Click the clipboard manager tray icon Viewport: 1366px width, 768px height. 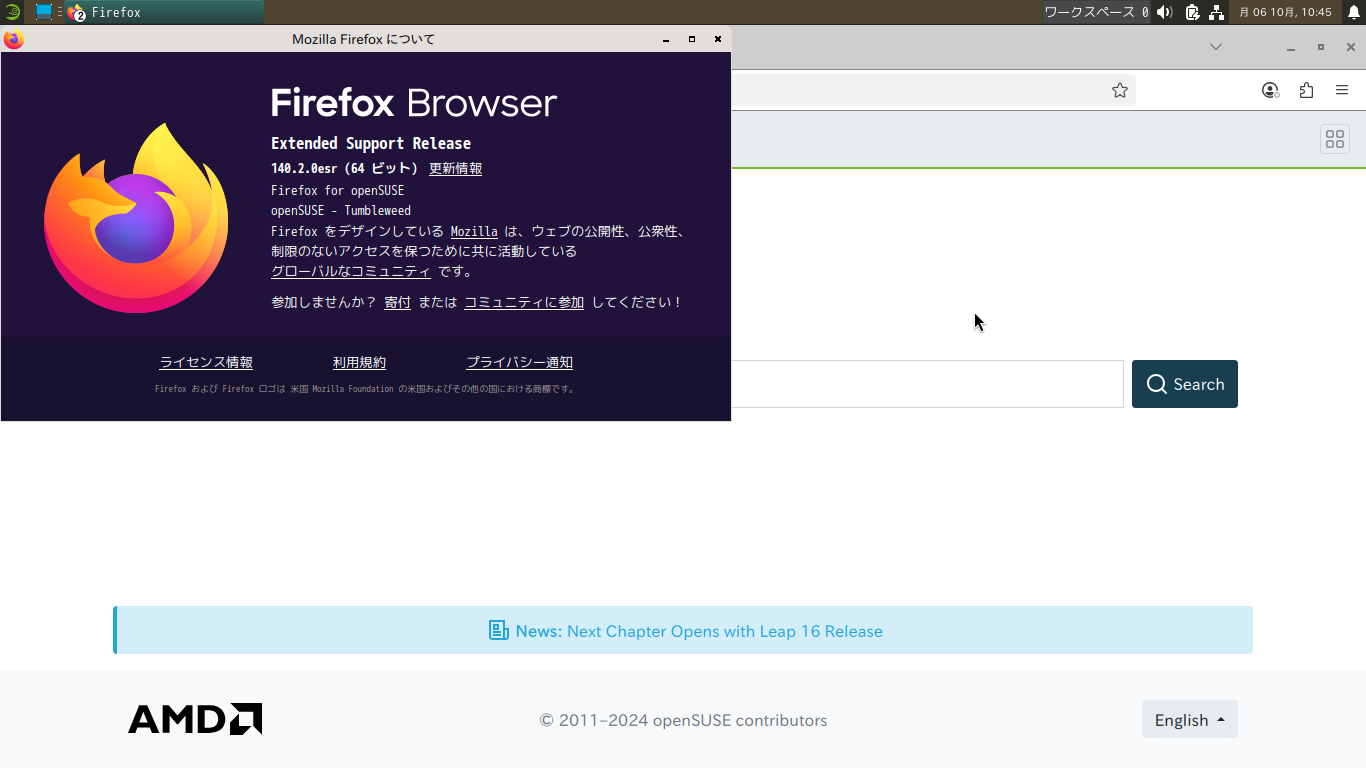coord(1192,12)
